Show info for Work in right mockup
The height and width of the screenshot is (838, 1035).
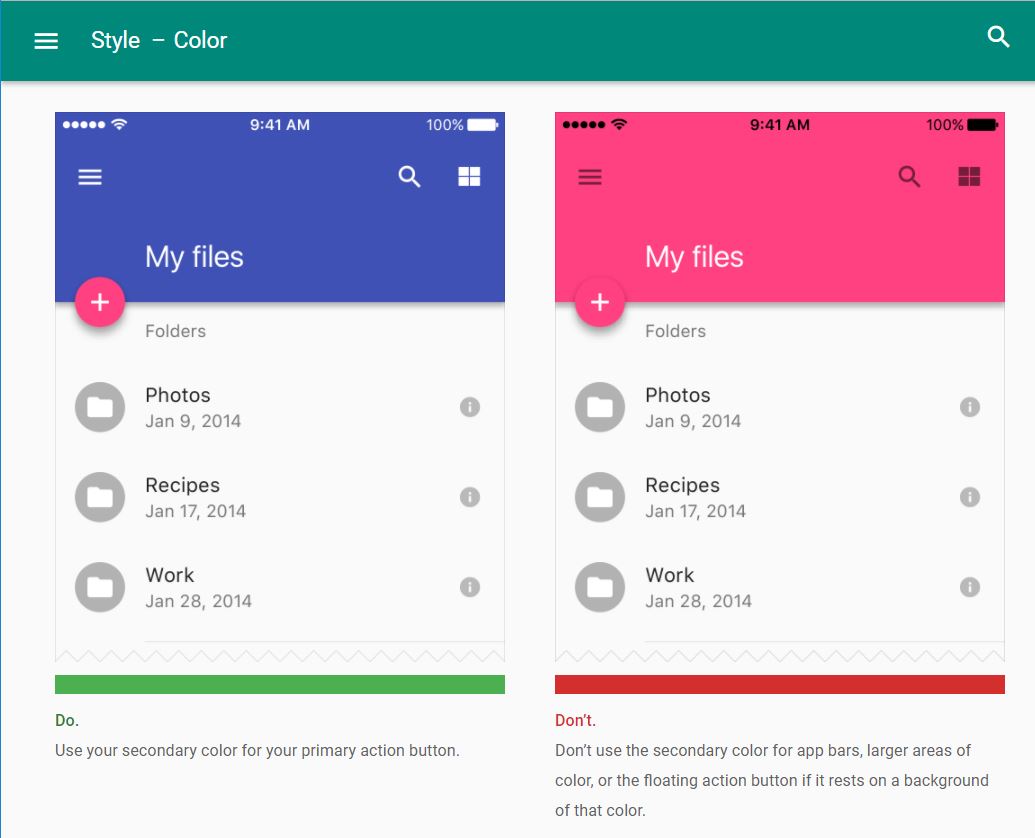click(970, 587)
